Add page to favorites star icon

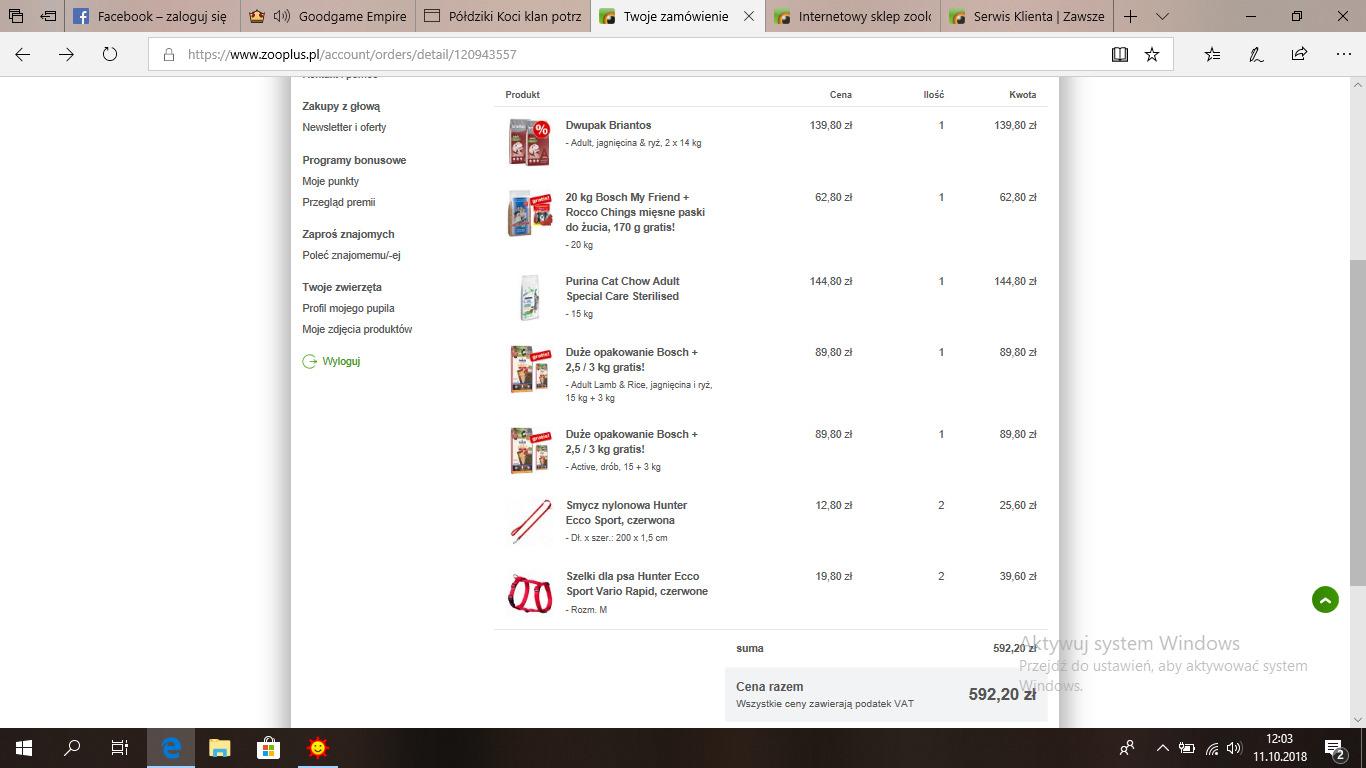(x=1152, y=55)
